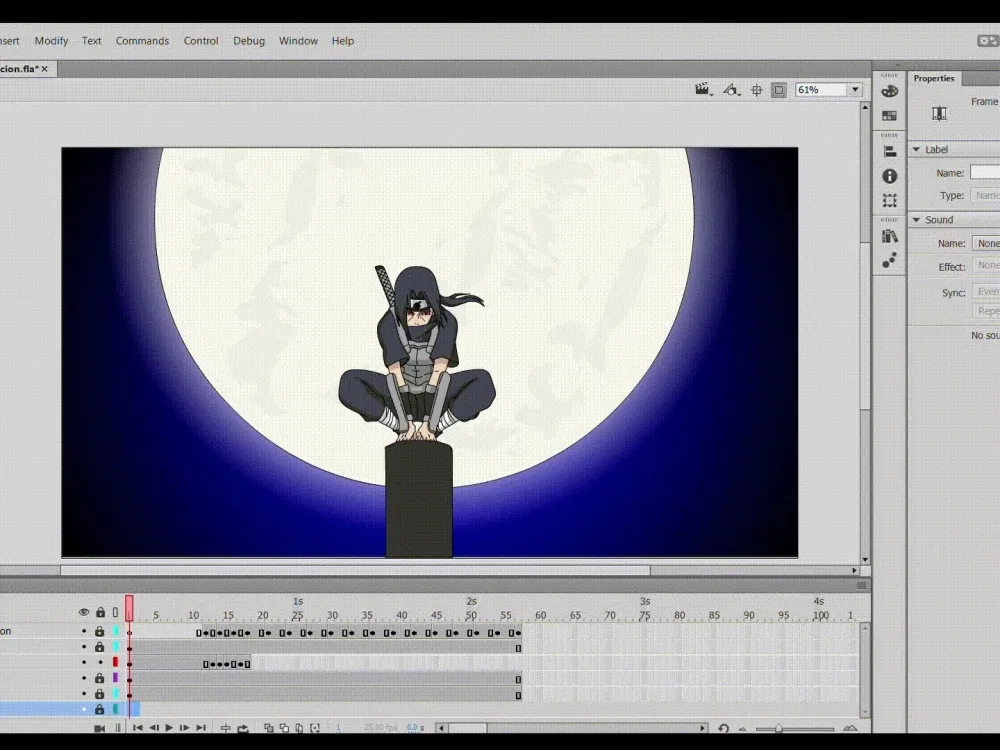The height and width of the screenshot is (750, 1000).
Task: Zoom in timeline with large mountains icon
Action: coord(850,728)
